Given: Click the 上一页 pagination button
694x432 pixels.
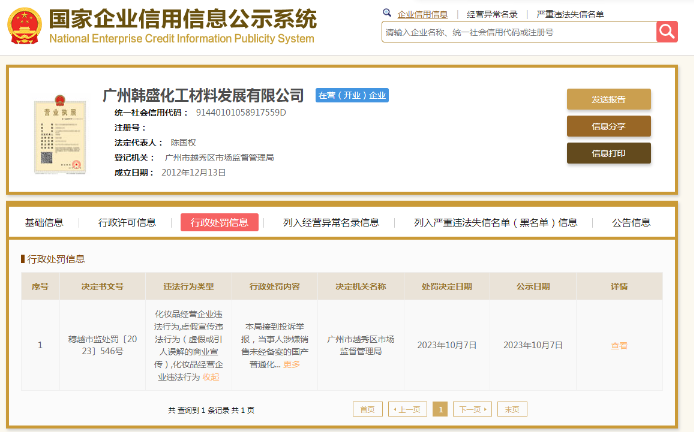Looking at the screenshot, I should click(407, 409).
